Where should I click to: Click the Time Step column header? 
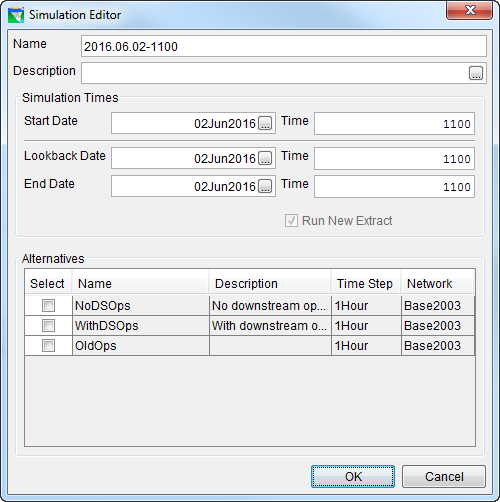(x=366, y=284)
